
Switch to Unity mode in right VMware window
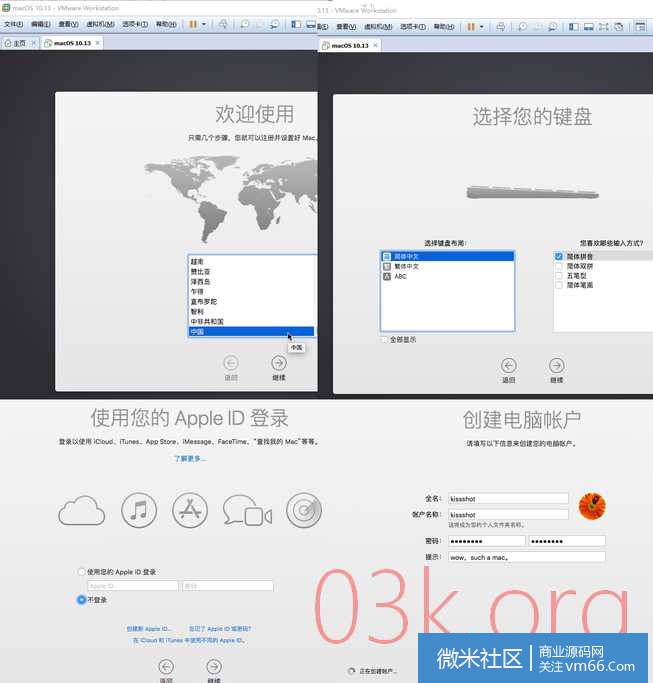point(619,27)
